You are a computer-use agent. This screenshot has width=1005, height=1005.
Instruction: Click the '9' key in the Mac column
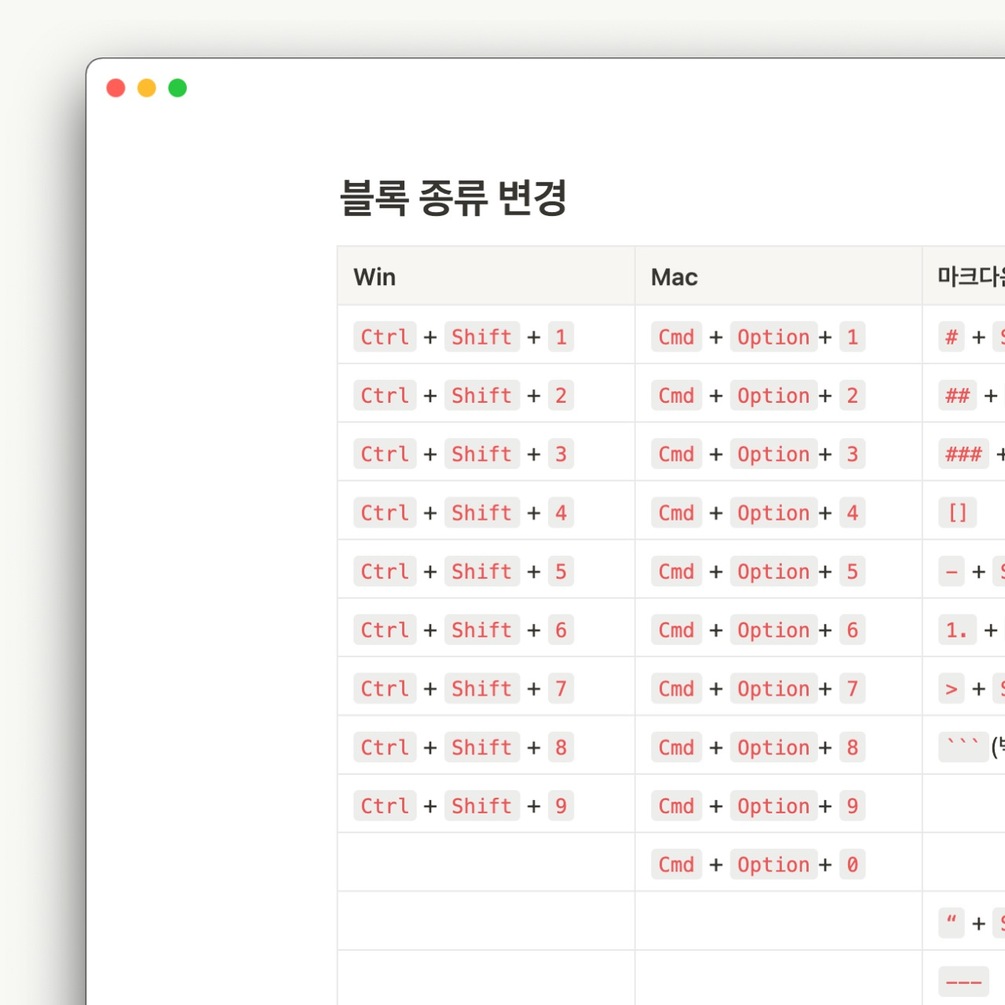[x=852, y=806]
